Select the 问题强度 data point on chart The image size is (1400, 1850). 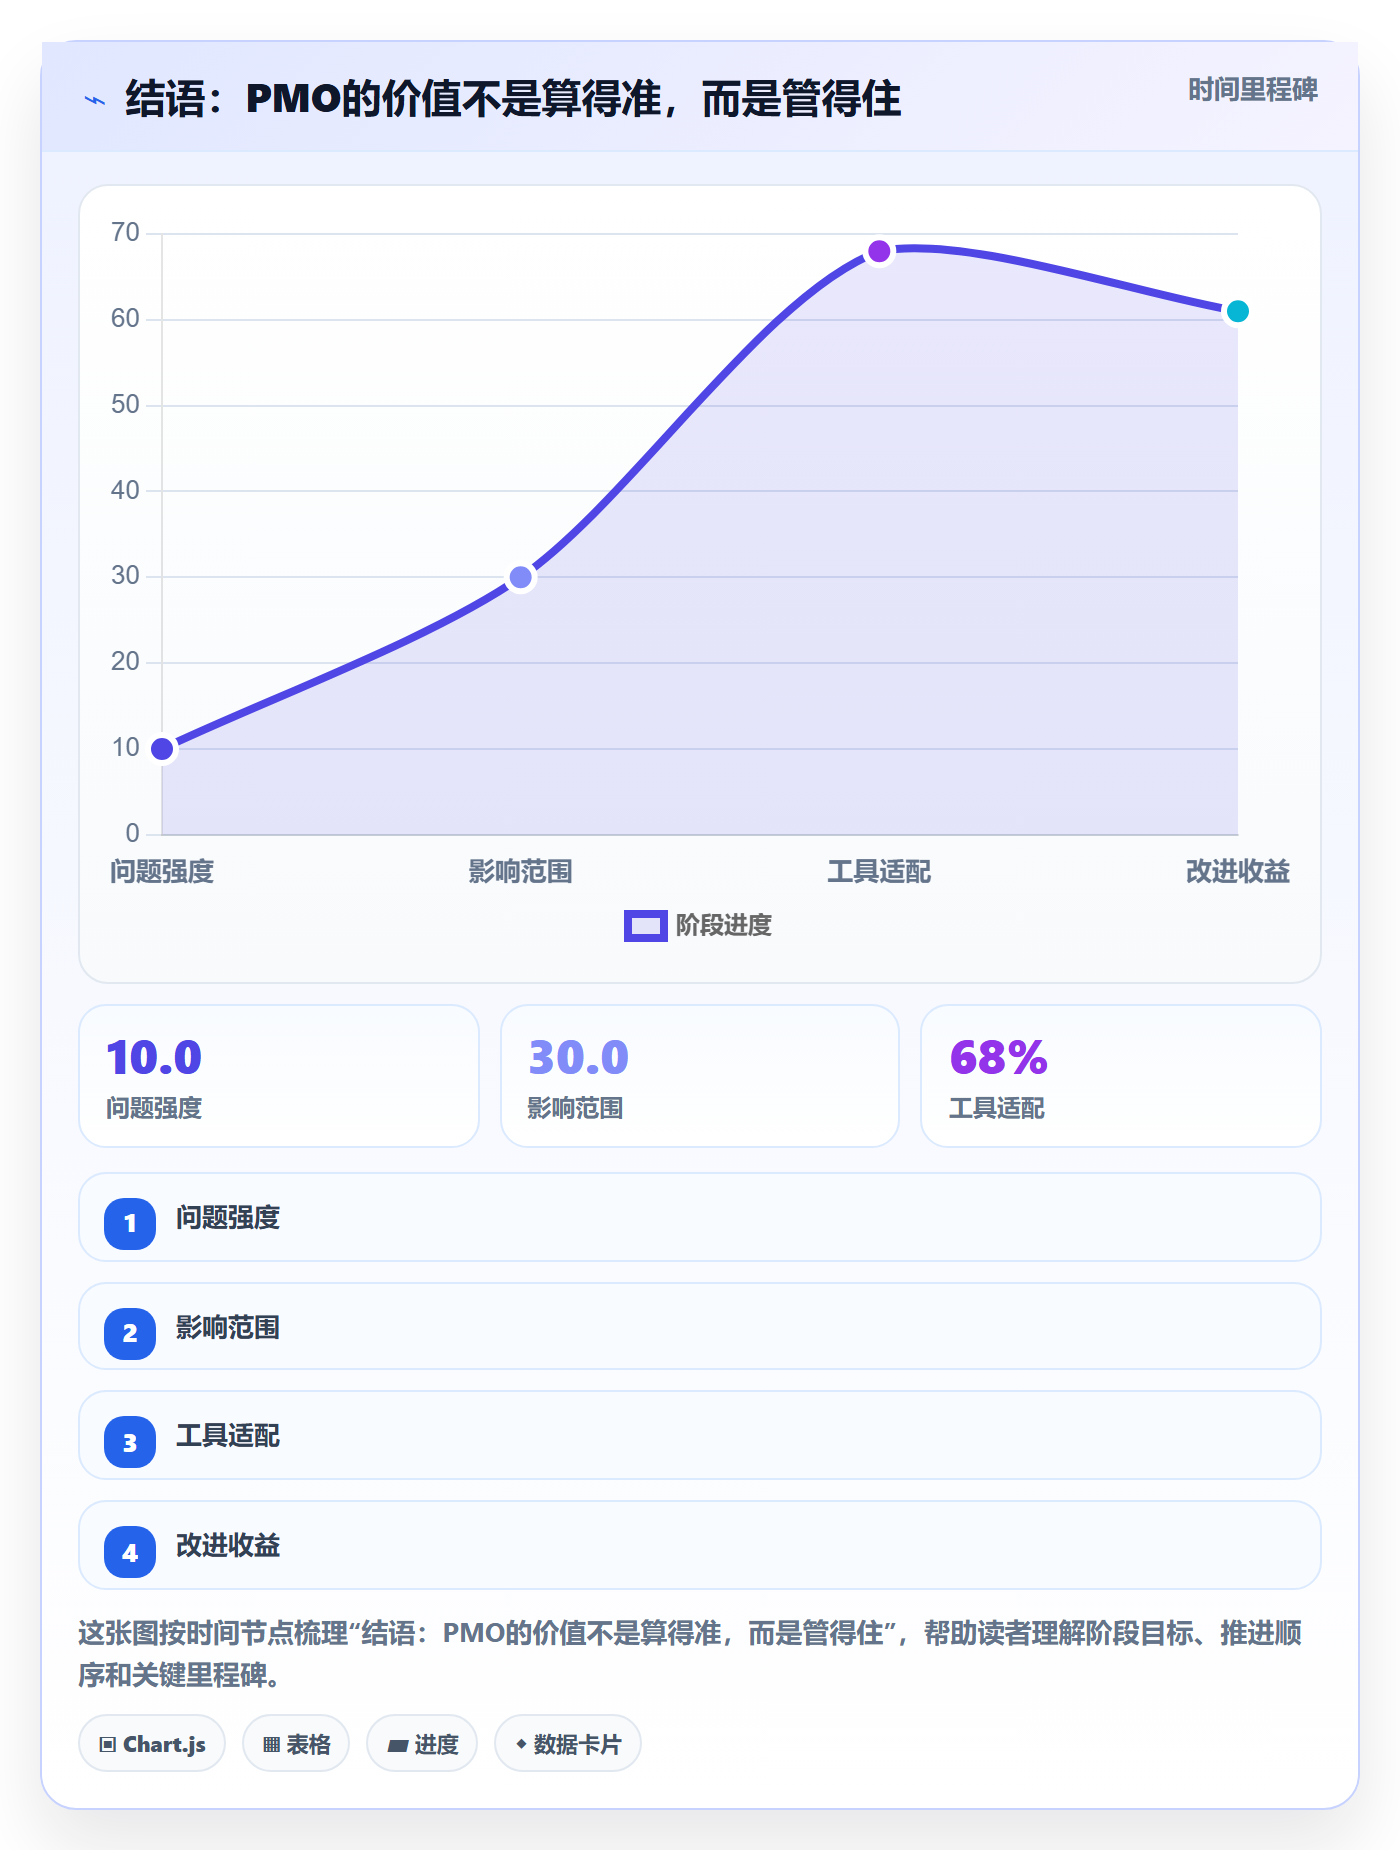point(162,749)
